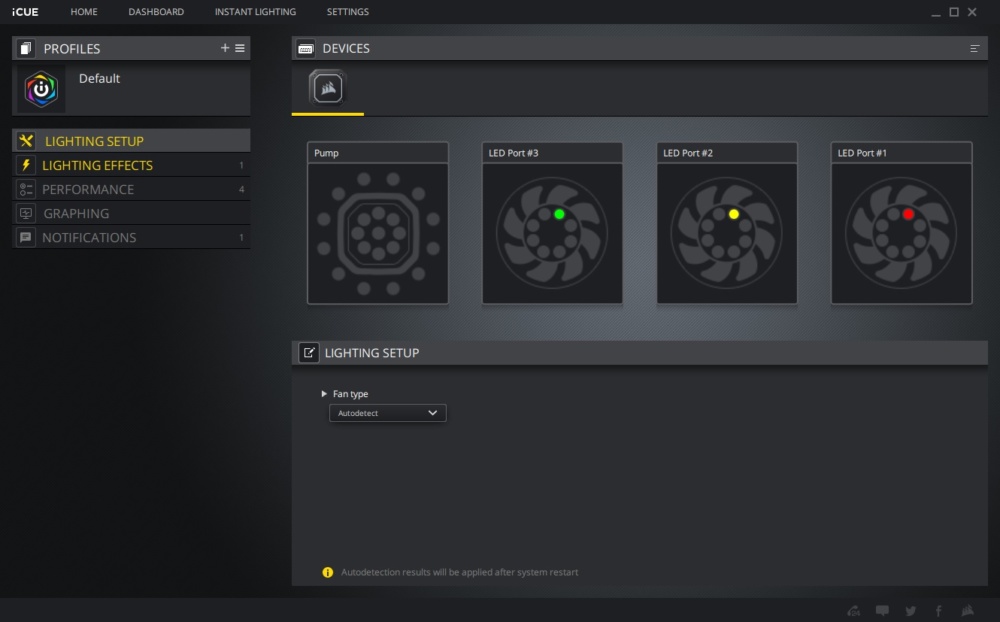Open LIGHTING EFFECTS section
This screenshot has height=622, width=1000.
[x=131, y=165]
